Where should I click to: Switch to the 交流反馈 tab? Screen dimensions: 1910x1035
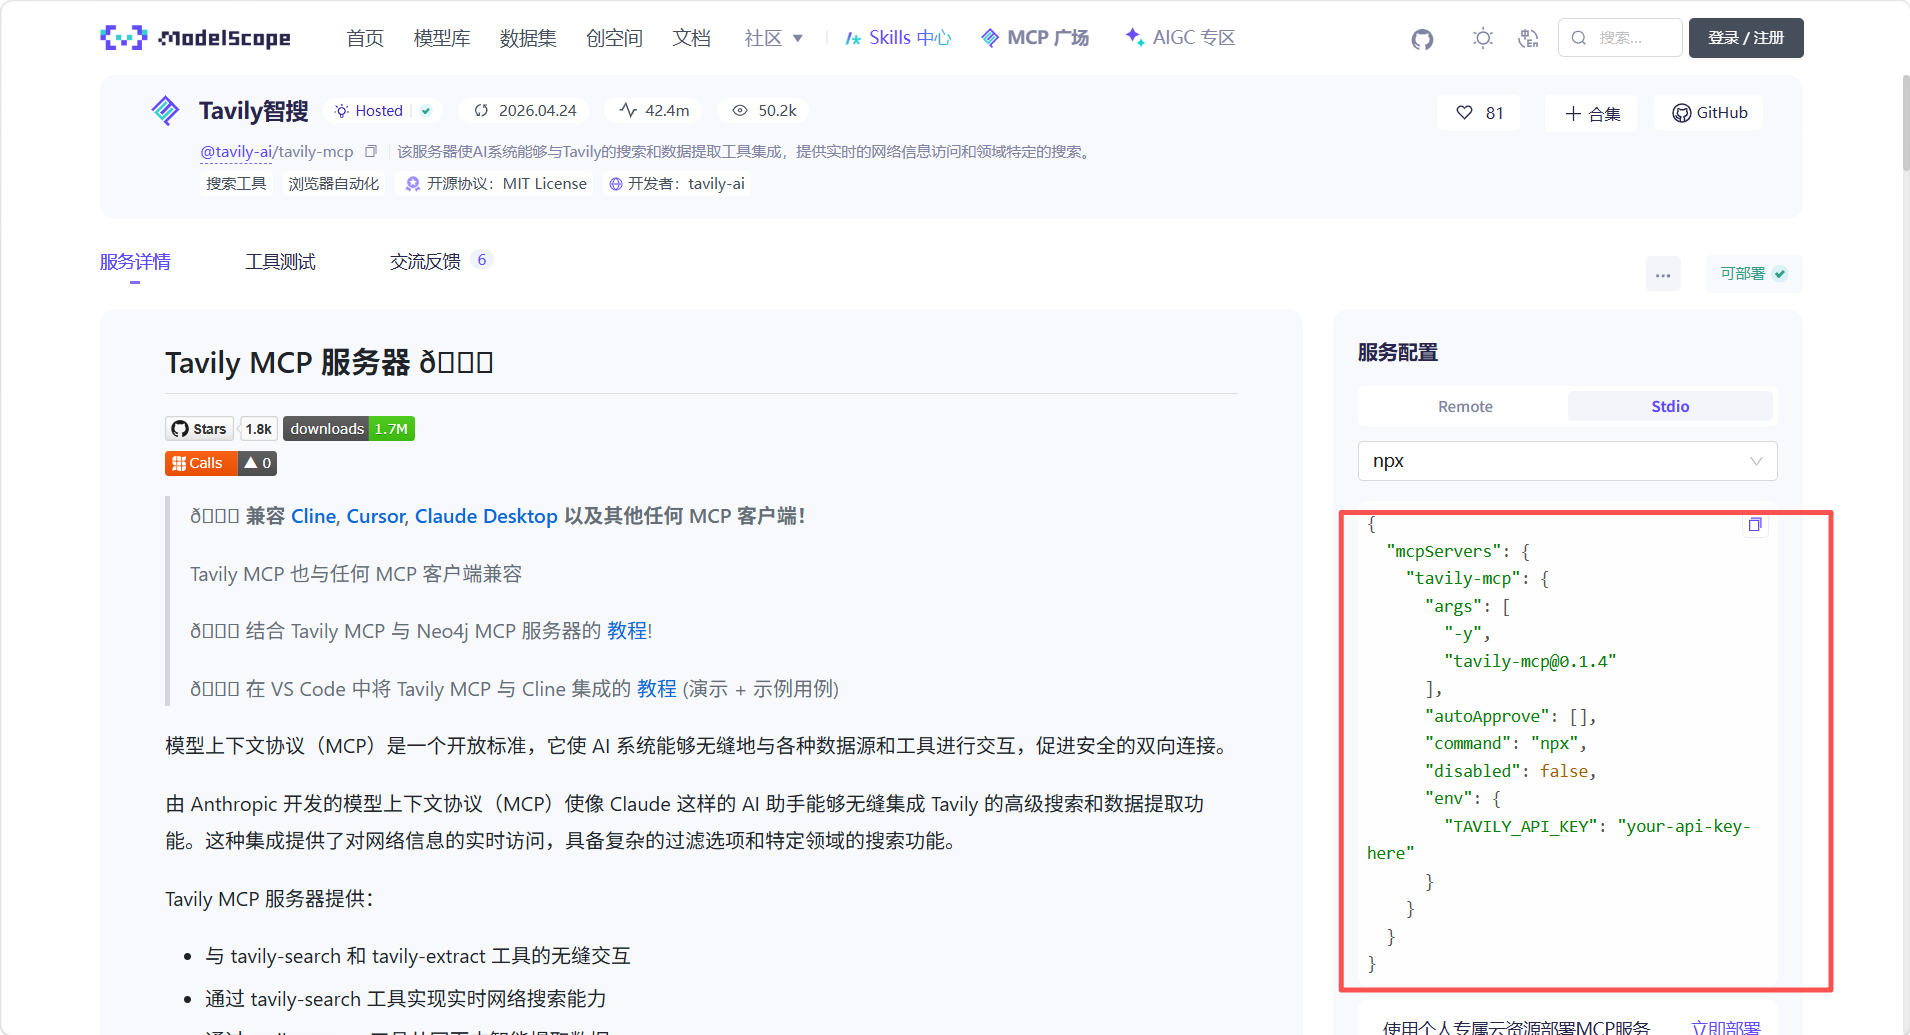(x=425, y=262)
